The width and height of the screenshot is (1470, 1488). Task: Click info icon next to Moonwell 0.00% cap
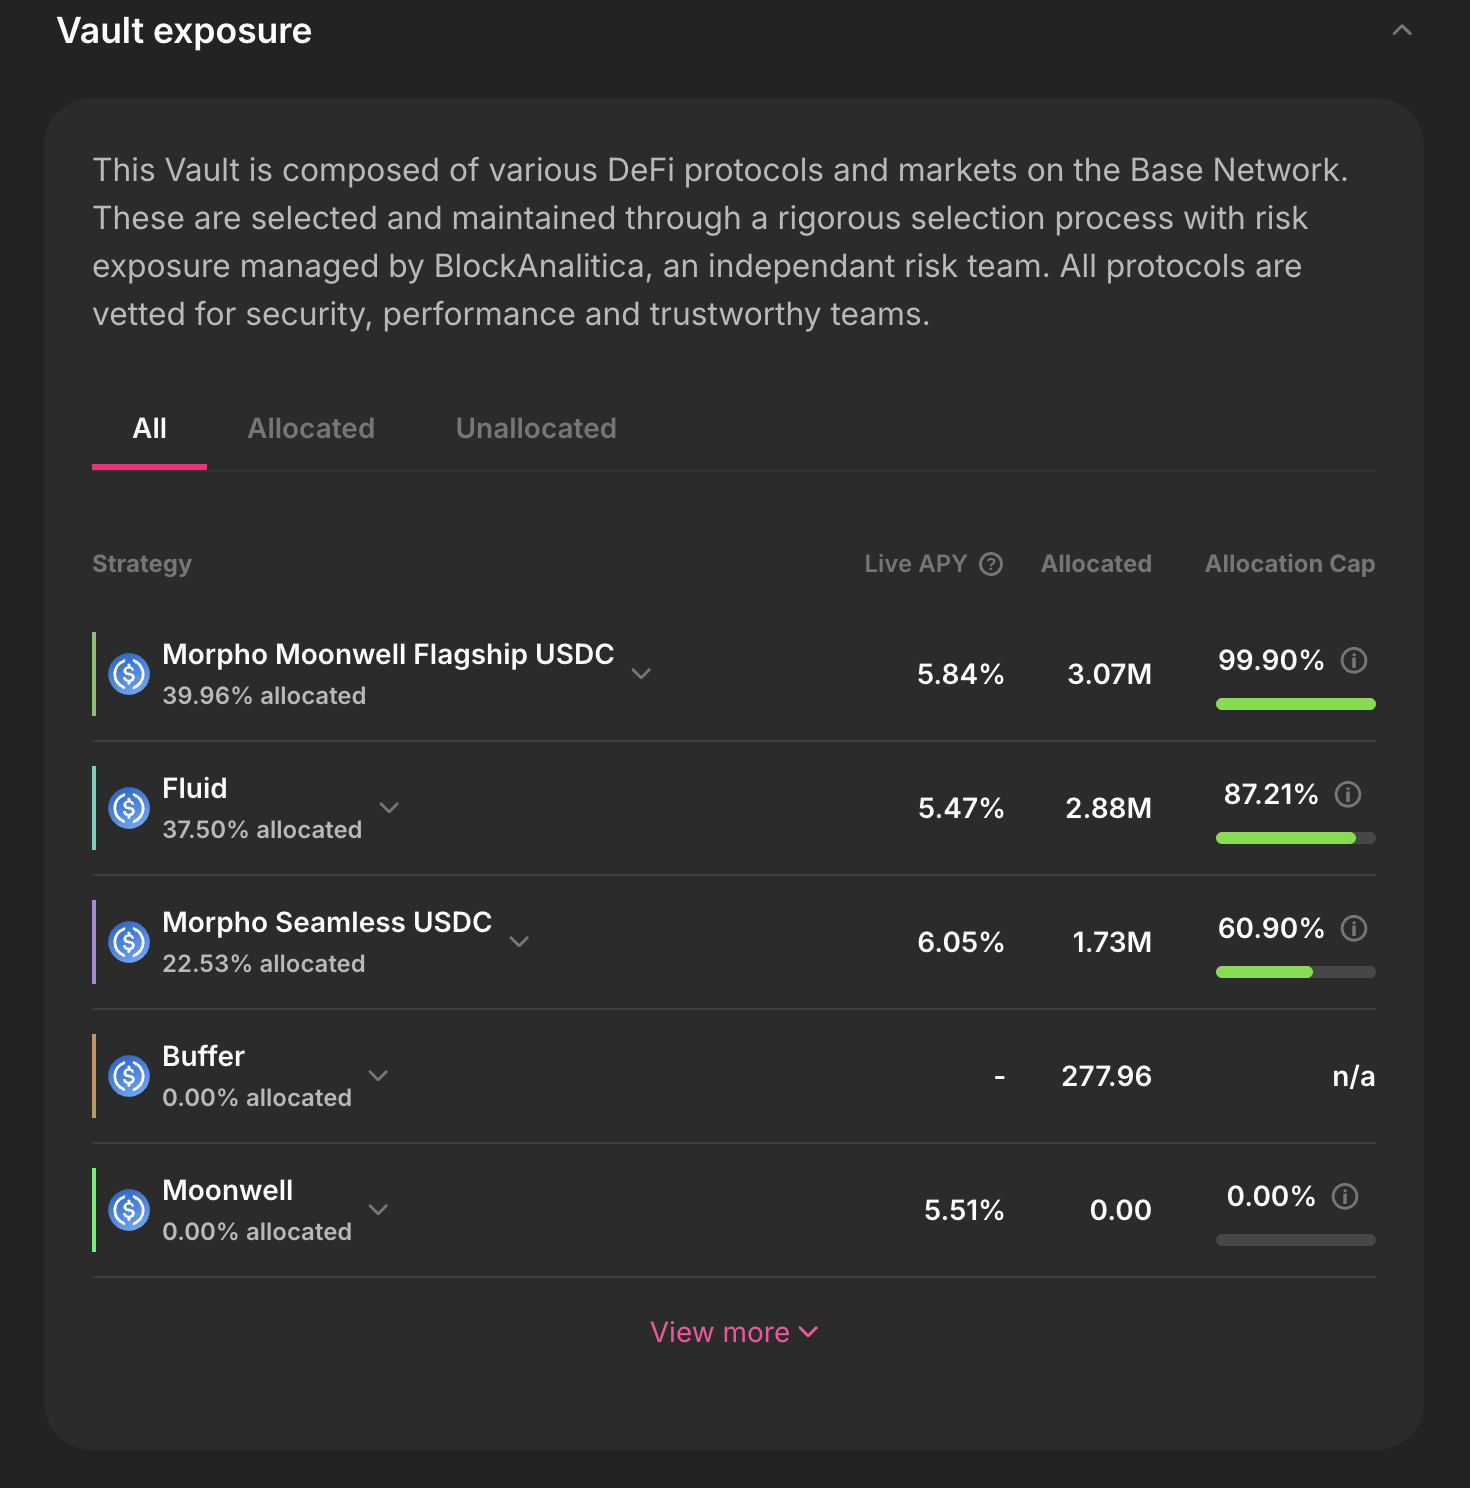tap(1345, 1196)
